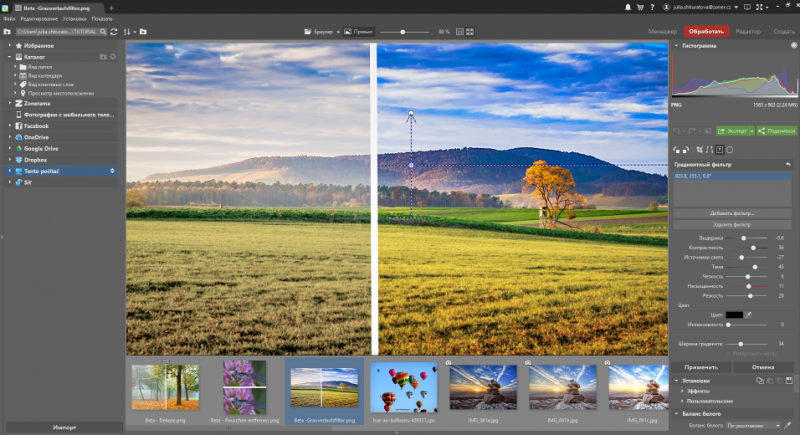Click the Экспорт button
The image size is (800, 435).
pos(733,131)
